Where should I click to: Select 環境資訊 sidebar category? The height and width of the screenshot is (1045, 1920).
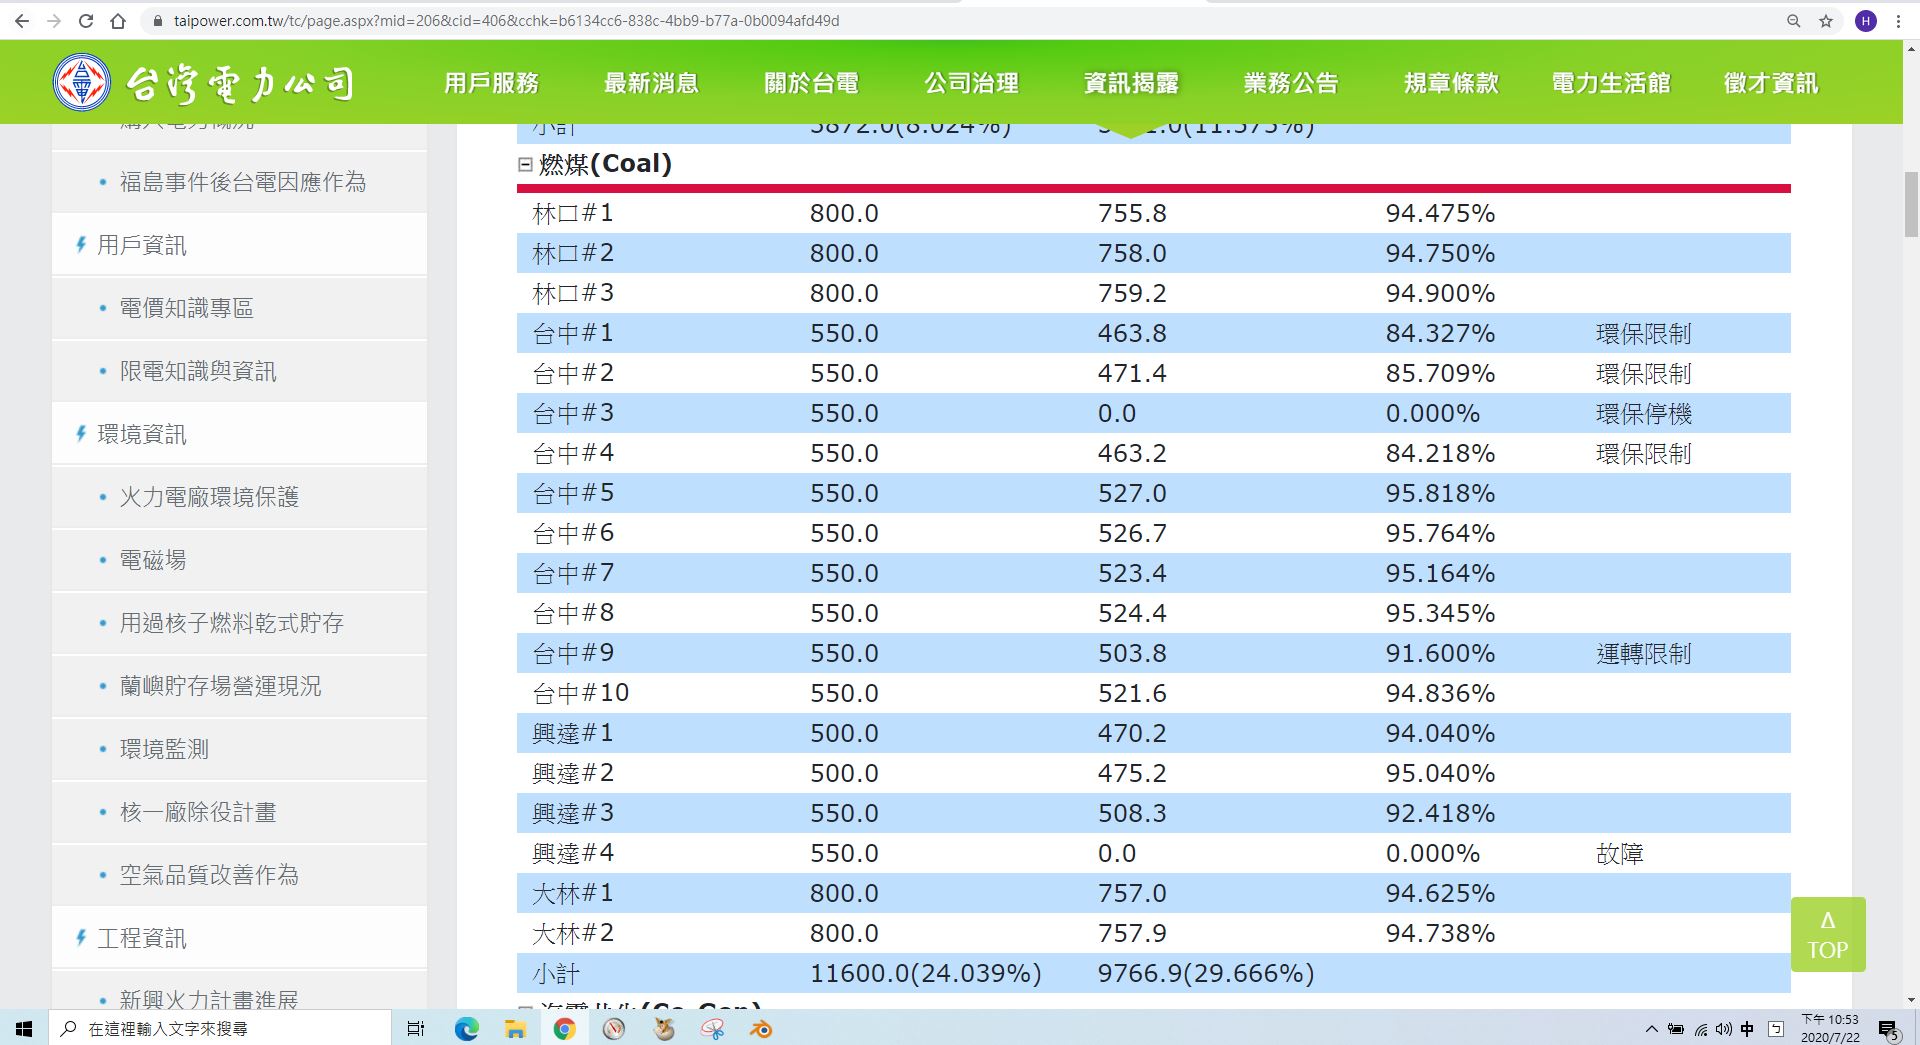(x=141, y=434)
